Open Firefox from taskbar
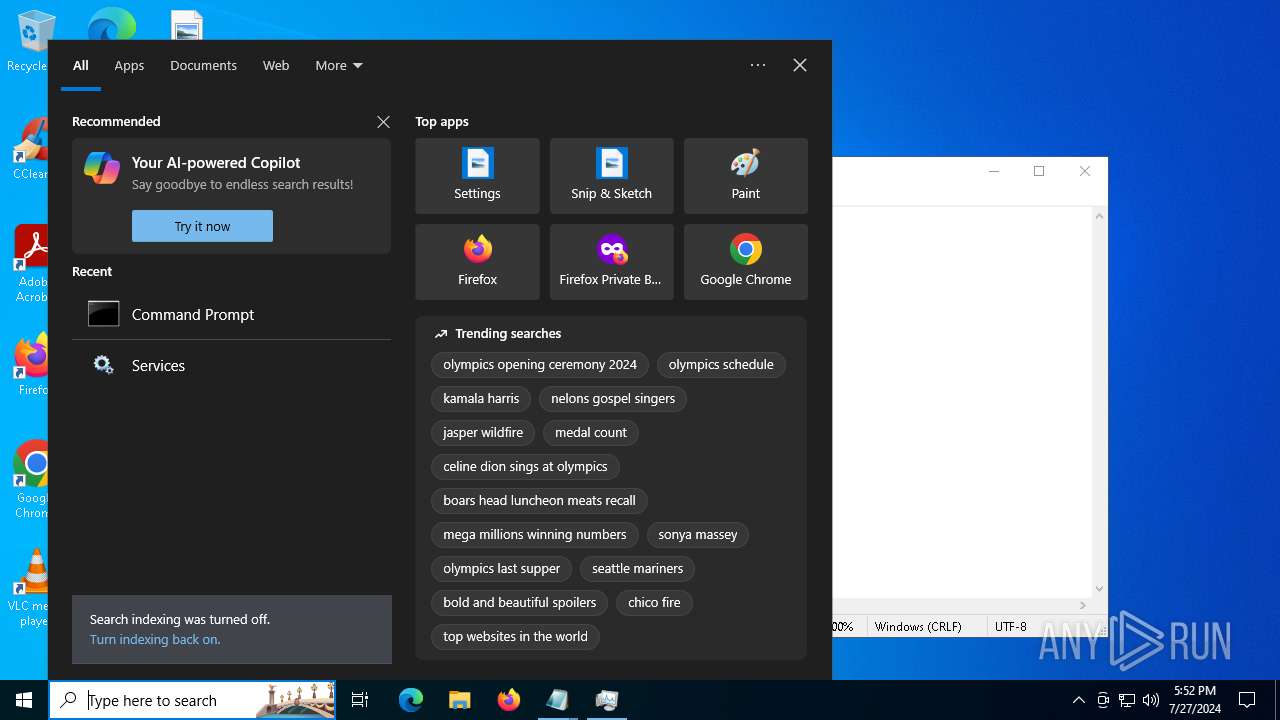The height and width of the screenshot is (720, 1280). click(508, 700)
